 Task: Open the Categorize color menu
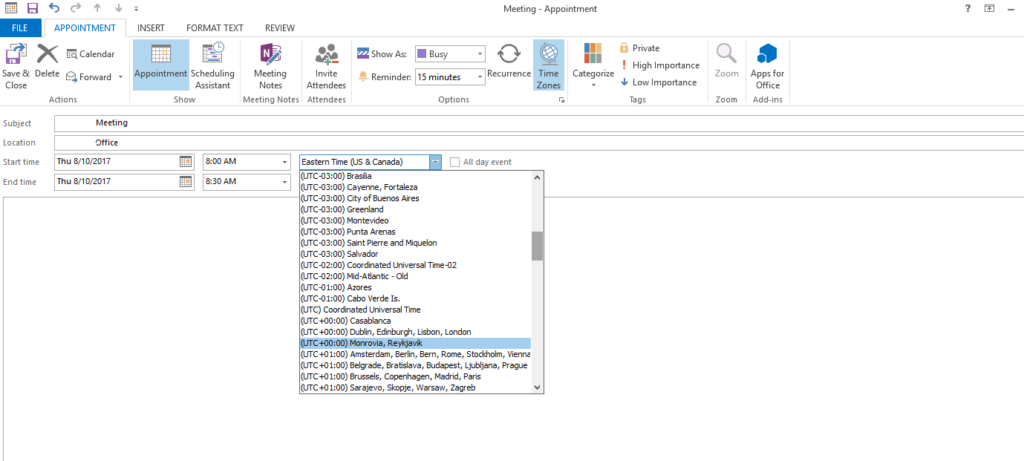coord(592,65)
